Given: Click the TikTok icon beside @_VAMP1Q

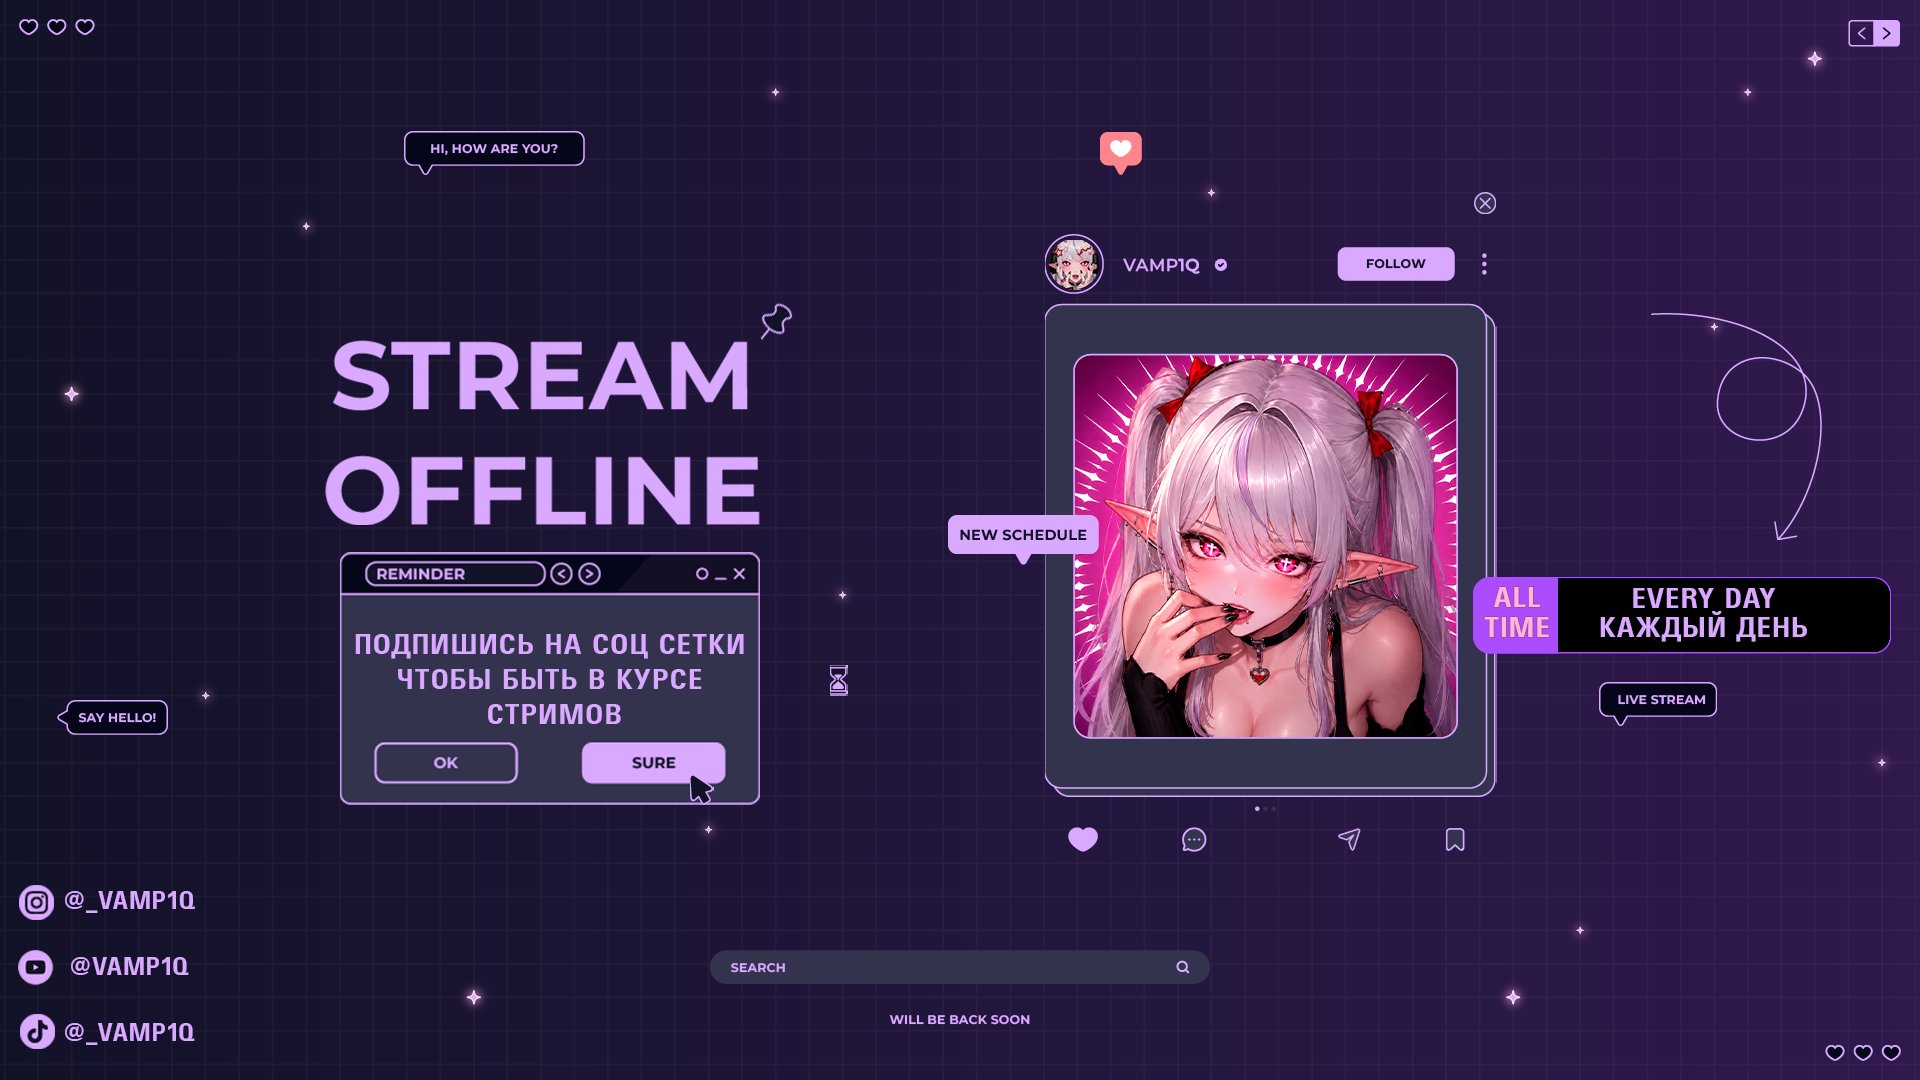Looking at the screenshot, I should tap(37, 1031).
